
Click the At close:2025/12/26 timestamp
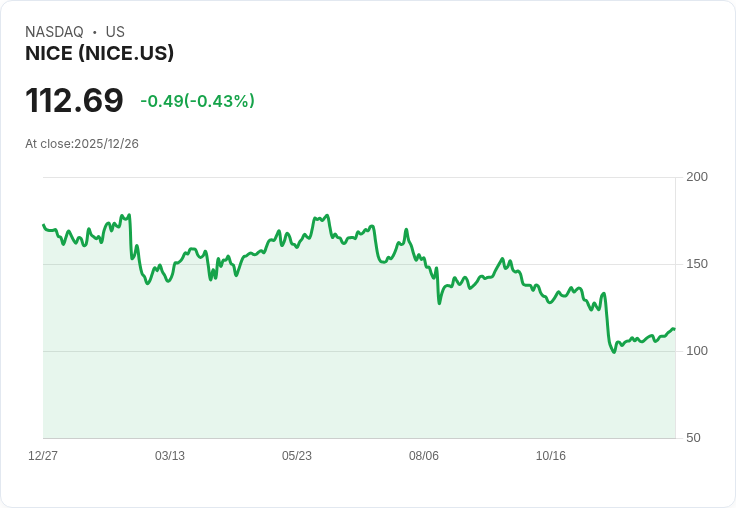click(82, 144)
